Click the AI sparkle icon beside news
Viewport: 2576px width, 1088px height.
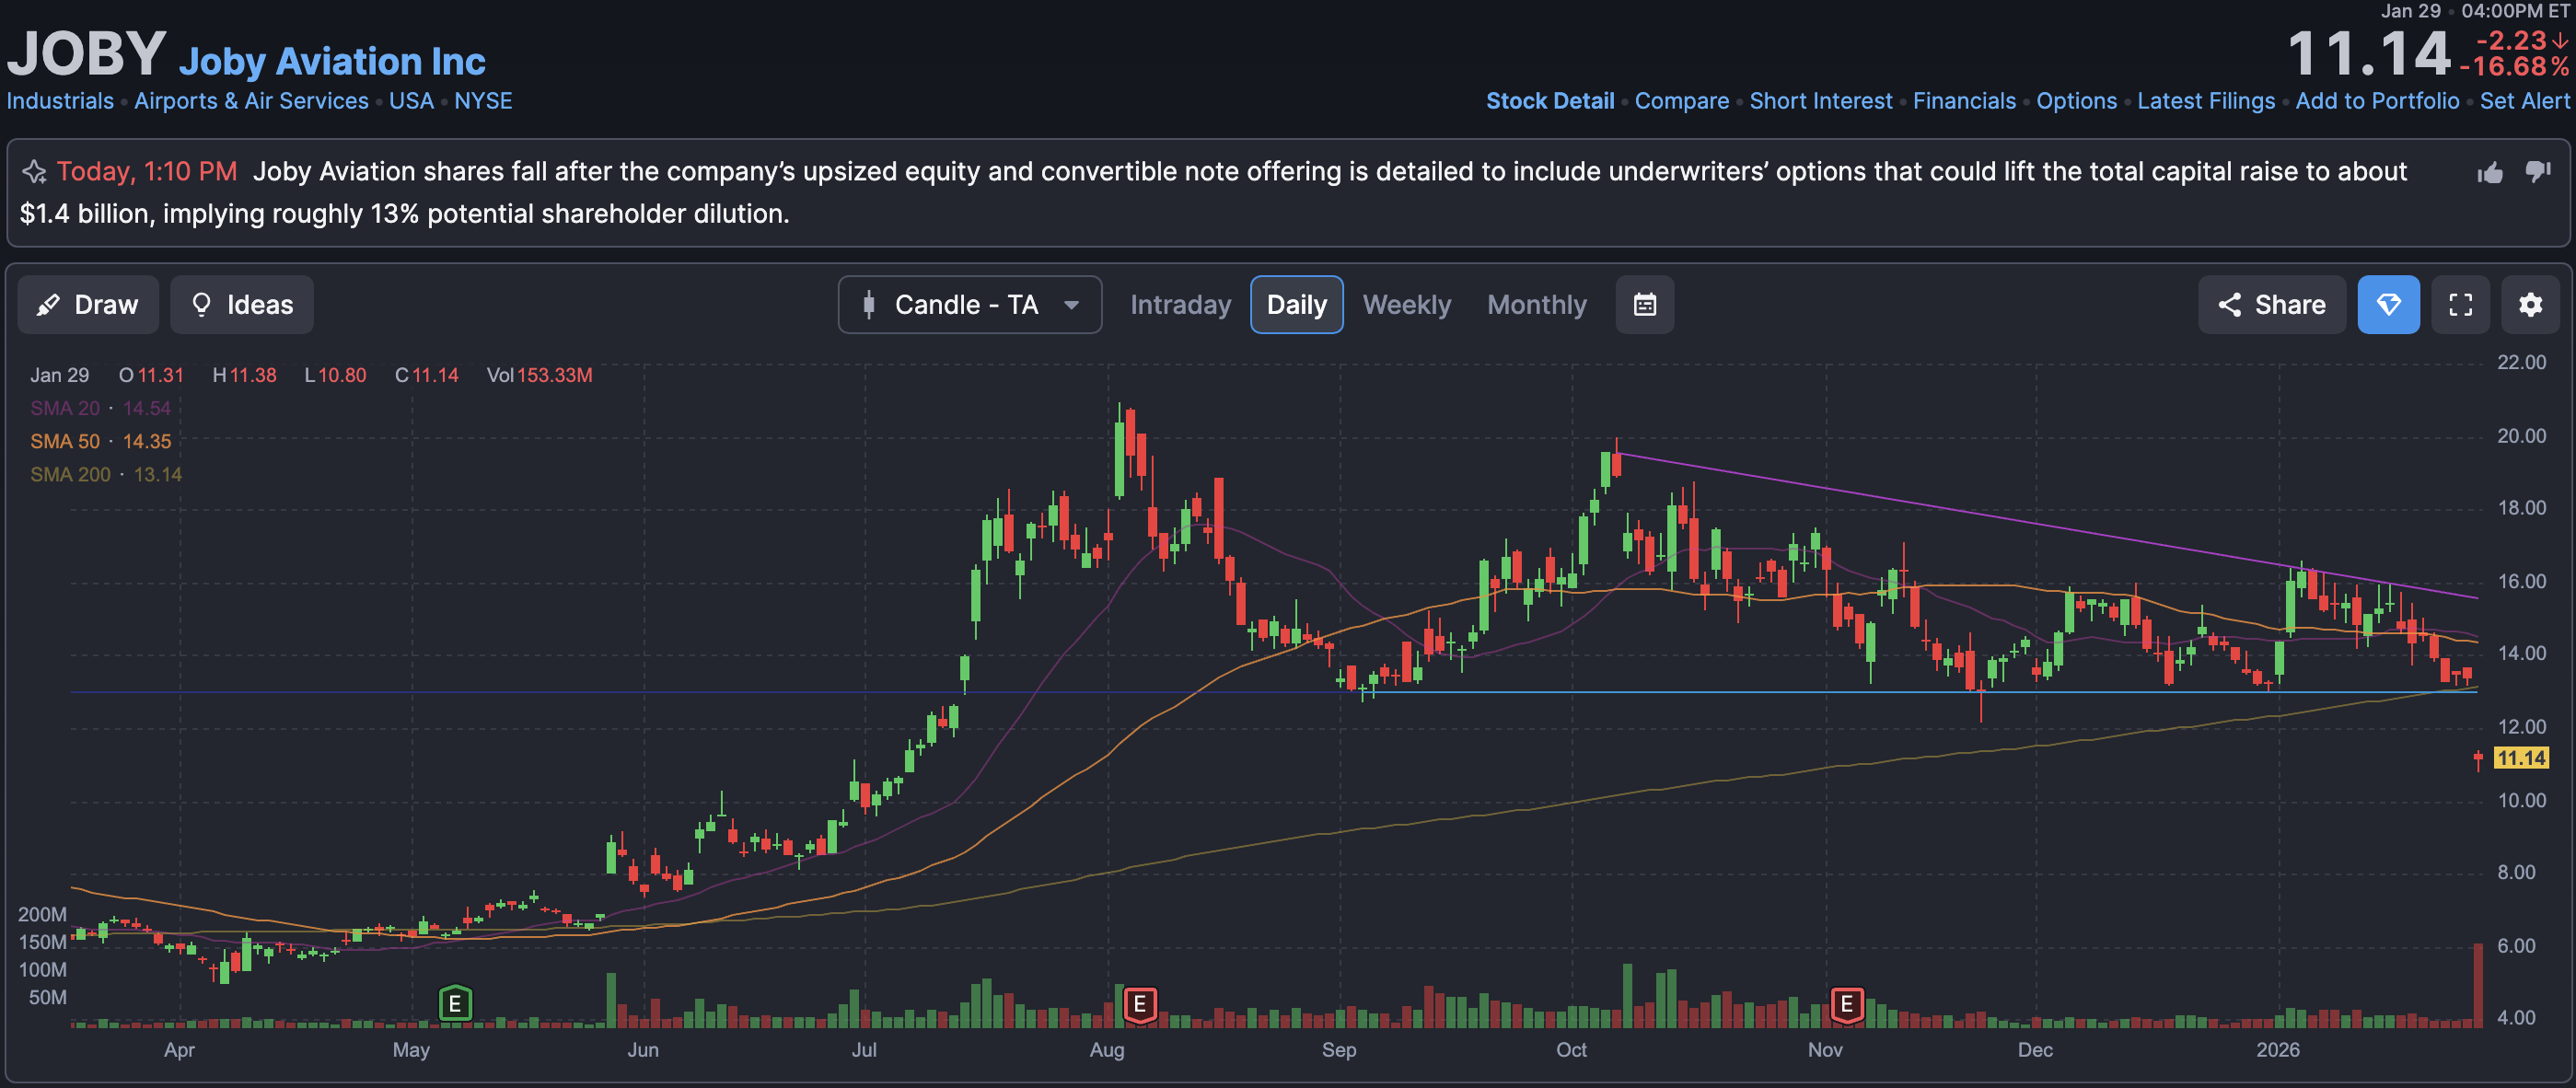point(35,172)
